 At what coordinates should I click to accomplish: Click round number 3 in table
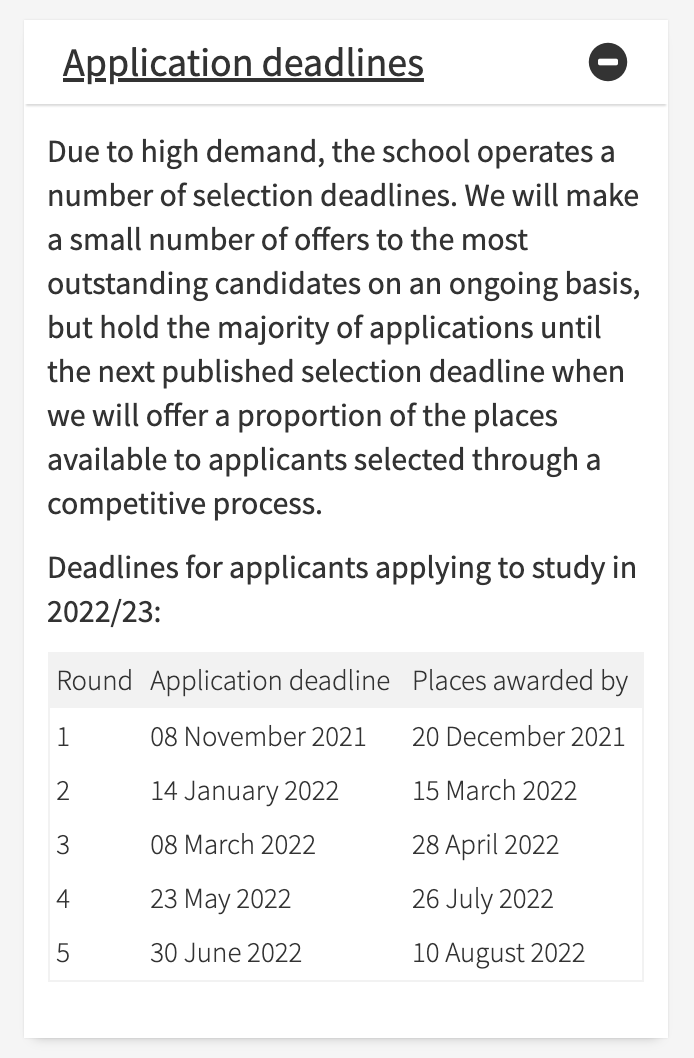coord(63,844)
